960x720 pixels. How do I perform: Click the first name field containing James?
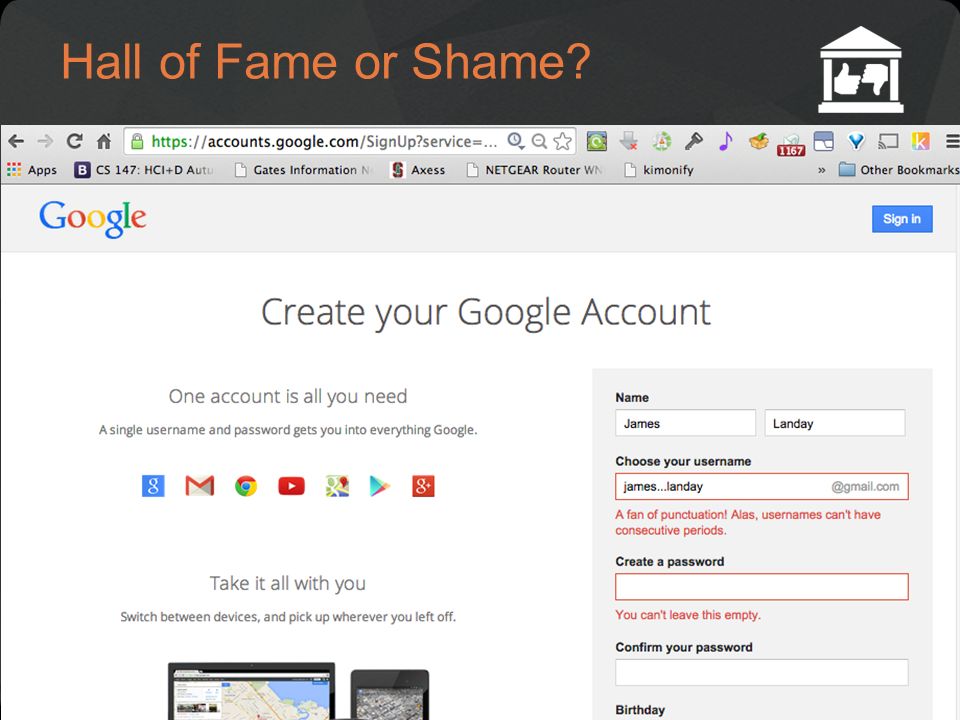[685, 423]
